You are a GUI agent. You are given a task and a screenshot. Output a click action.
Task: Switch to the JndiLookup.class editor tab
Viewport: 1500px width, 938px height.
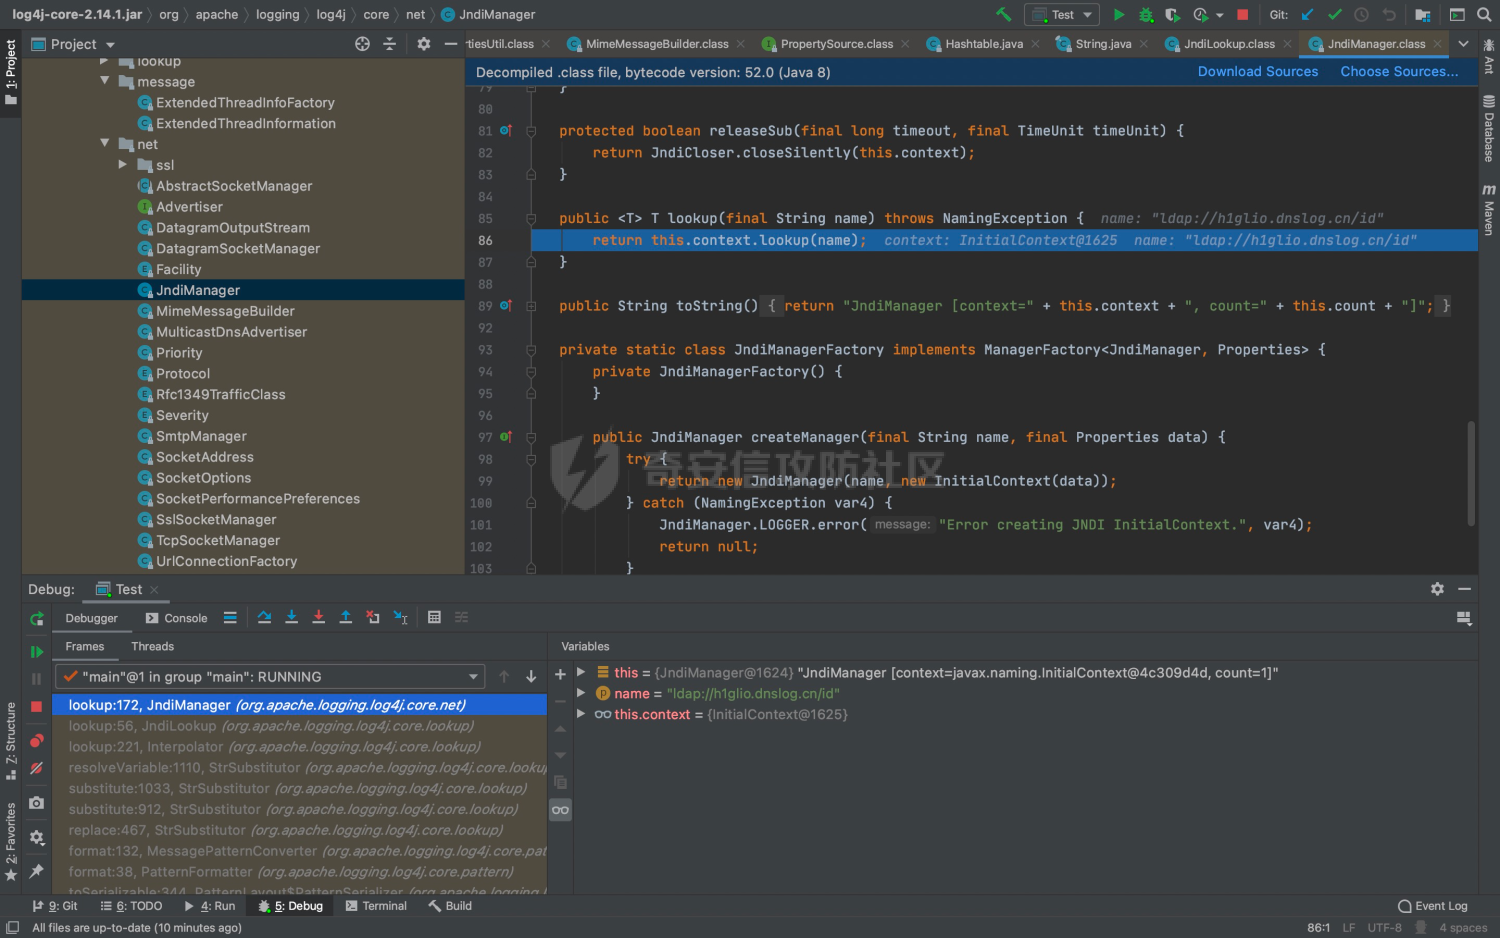[x=1228, y=44]
